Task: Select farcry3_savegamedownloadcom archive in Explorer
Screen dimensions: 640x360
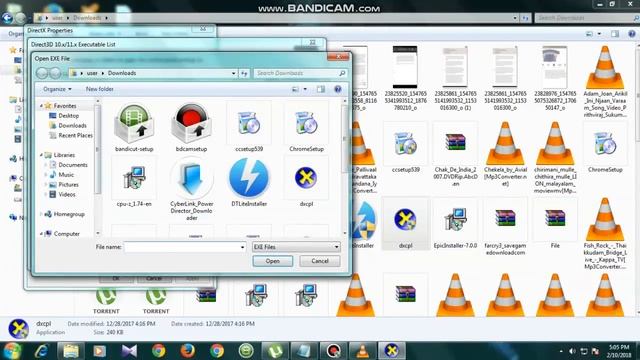Action: point(505,227)
